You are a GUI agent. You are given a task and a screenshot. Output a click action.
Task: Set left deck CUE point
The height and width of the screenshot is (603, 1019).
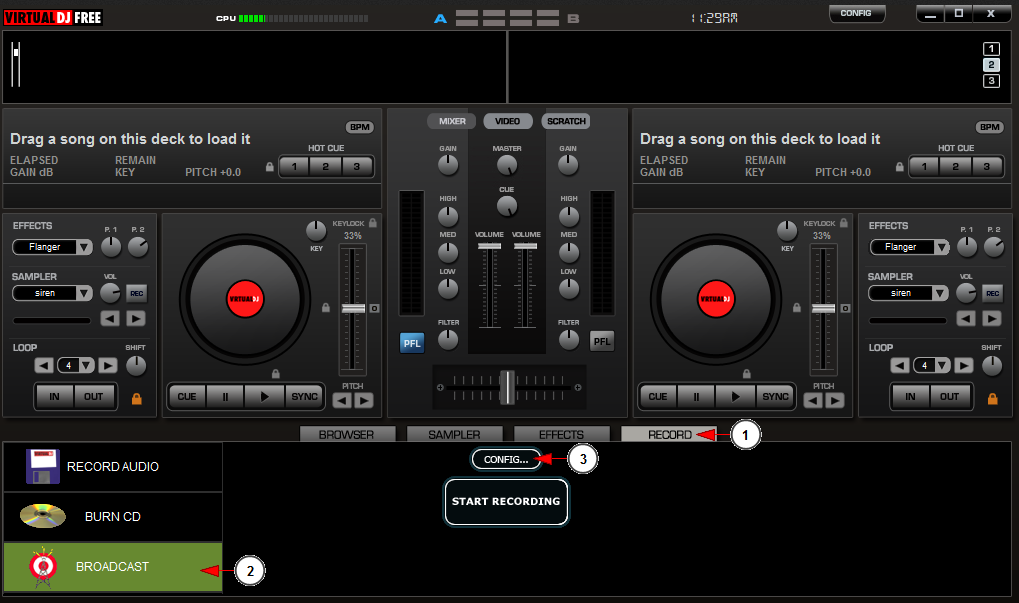coord(187,396)
